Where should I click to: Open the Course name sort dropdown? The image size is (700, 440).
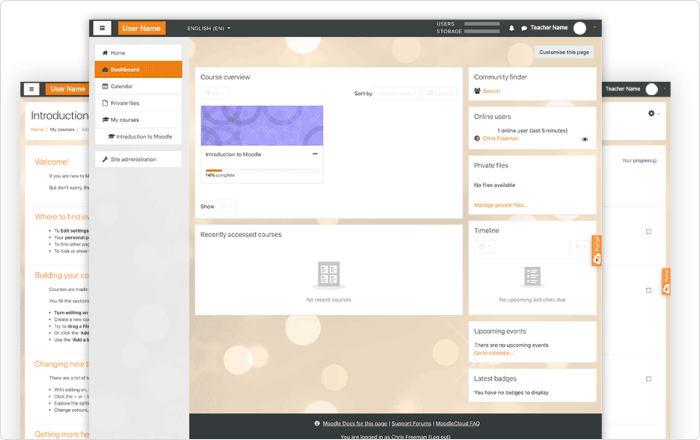tap(397, 93)
